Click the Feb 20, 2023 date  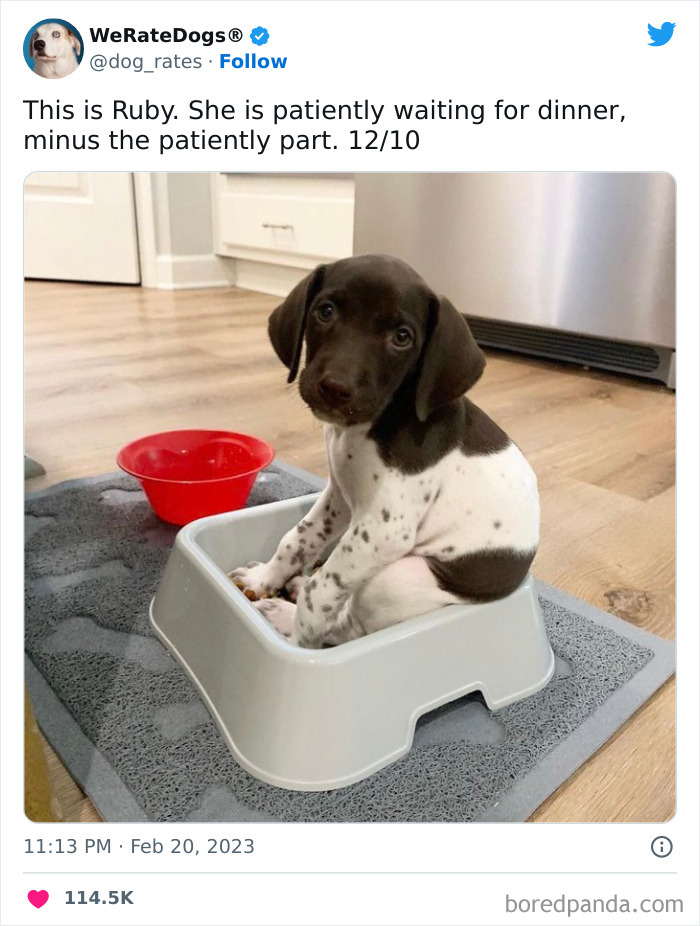(x=193, y=846)
